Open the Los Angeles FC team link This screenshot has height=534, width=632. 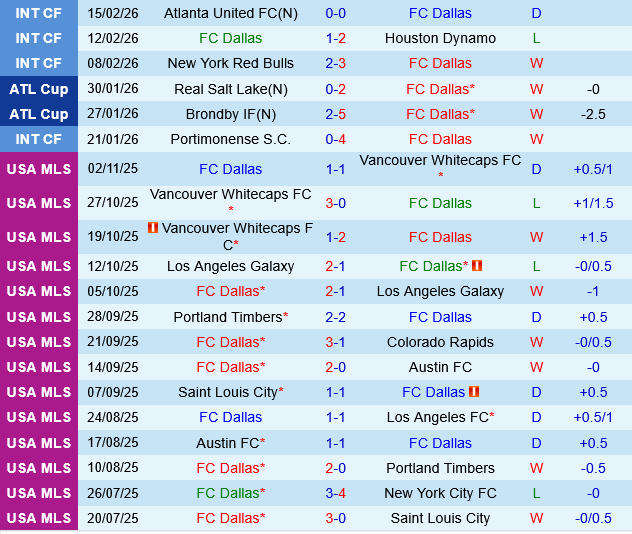click(x=437, y=417)
